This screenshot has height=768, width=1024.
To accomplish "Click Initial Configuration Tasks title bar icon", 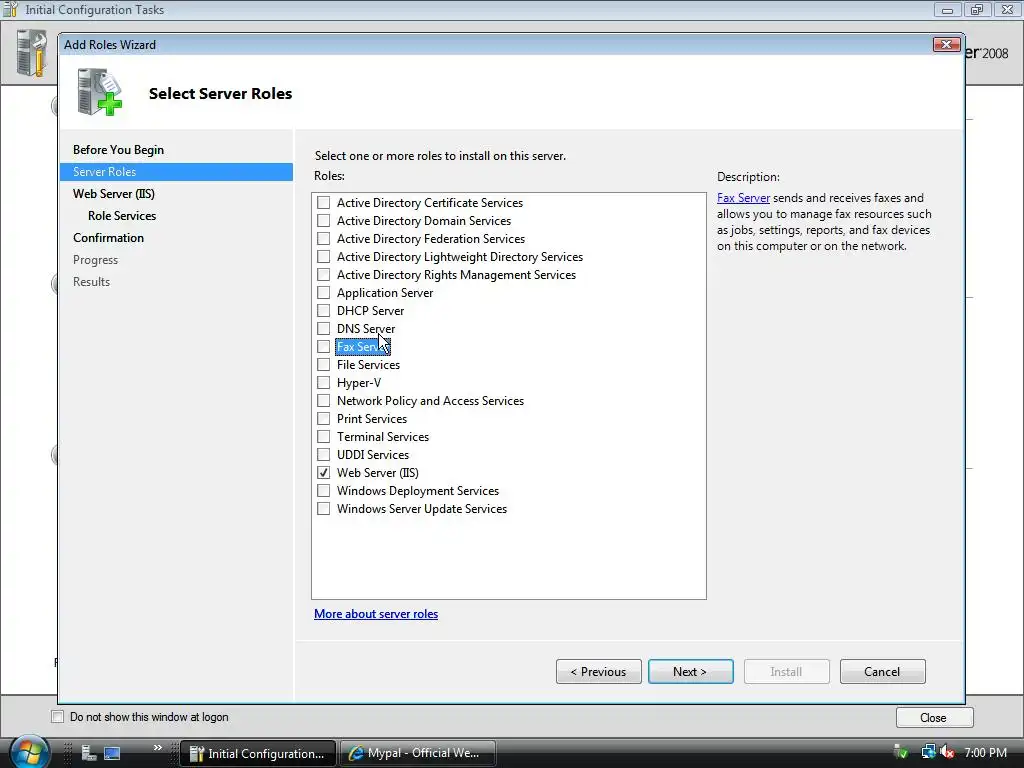I will [x=10, y=10].
